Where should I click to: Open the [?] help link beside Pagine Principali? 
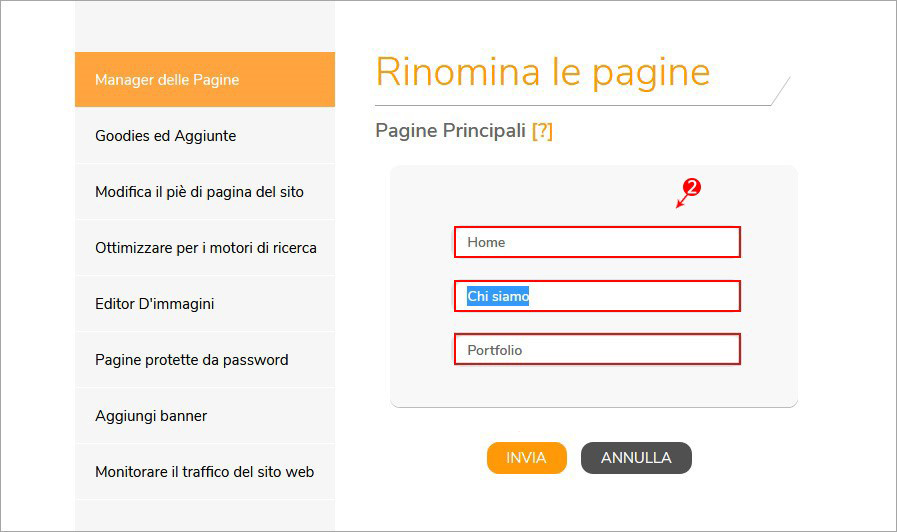coord(542,131)
